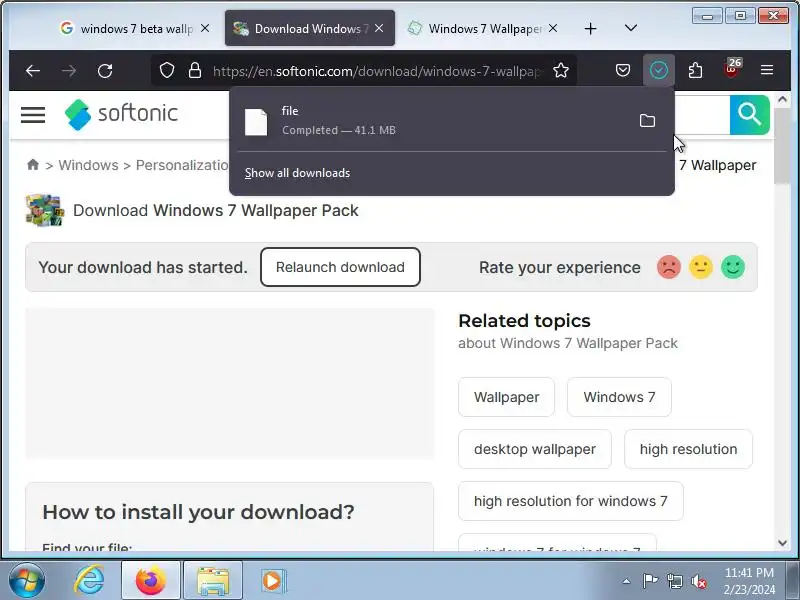
Task: Reload the current page
Action: 105,70
